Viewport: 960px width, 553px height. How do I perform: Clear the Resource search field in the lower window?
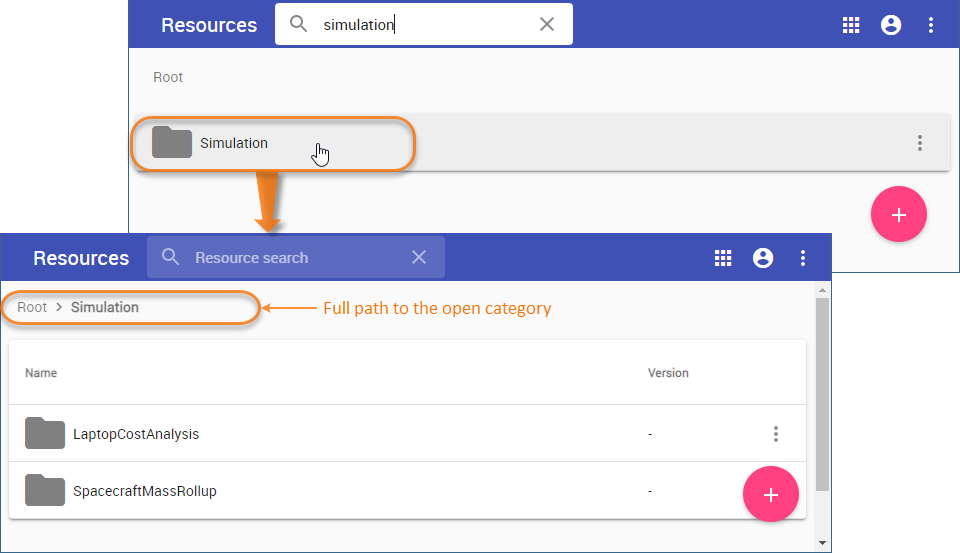(419, 258)
